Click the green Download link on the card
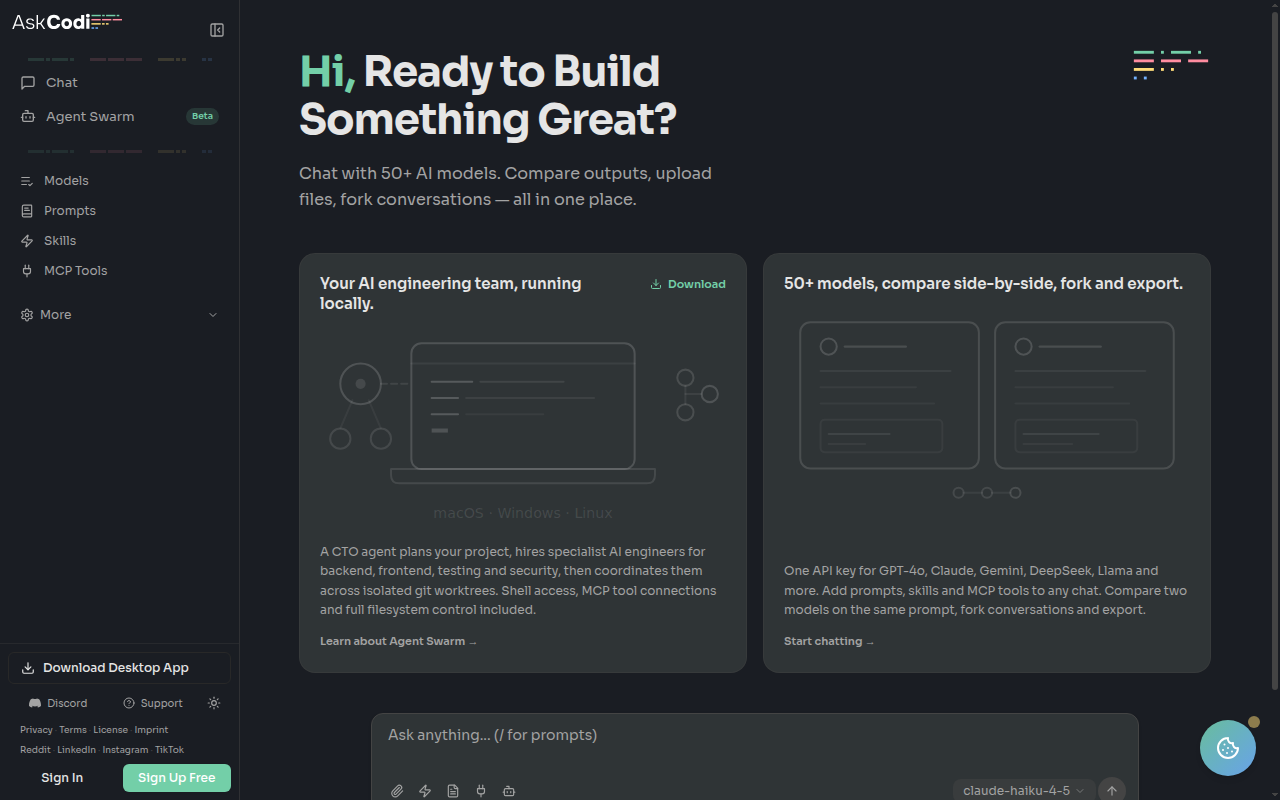The width and height of the screenshot is (1280, 800). pos(688,284)
